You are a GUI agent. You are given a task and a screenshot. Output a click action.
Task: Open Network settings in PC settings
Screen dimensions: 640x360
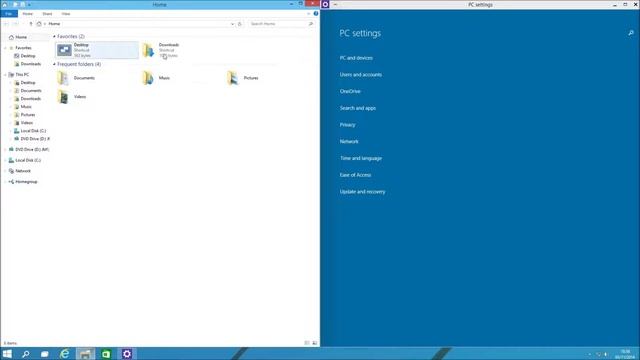pos(349,142)
